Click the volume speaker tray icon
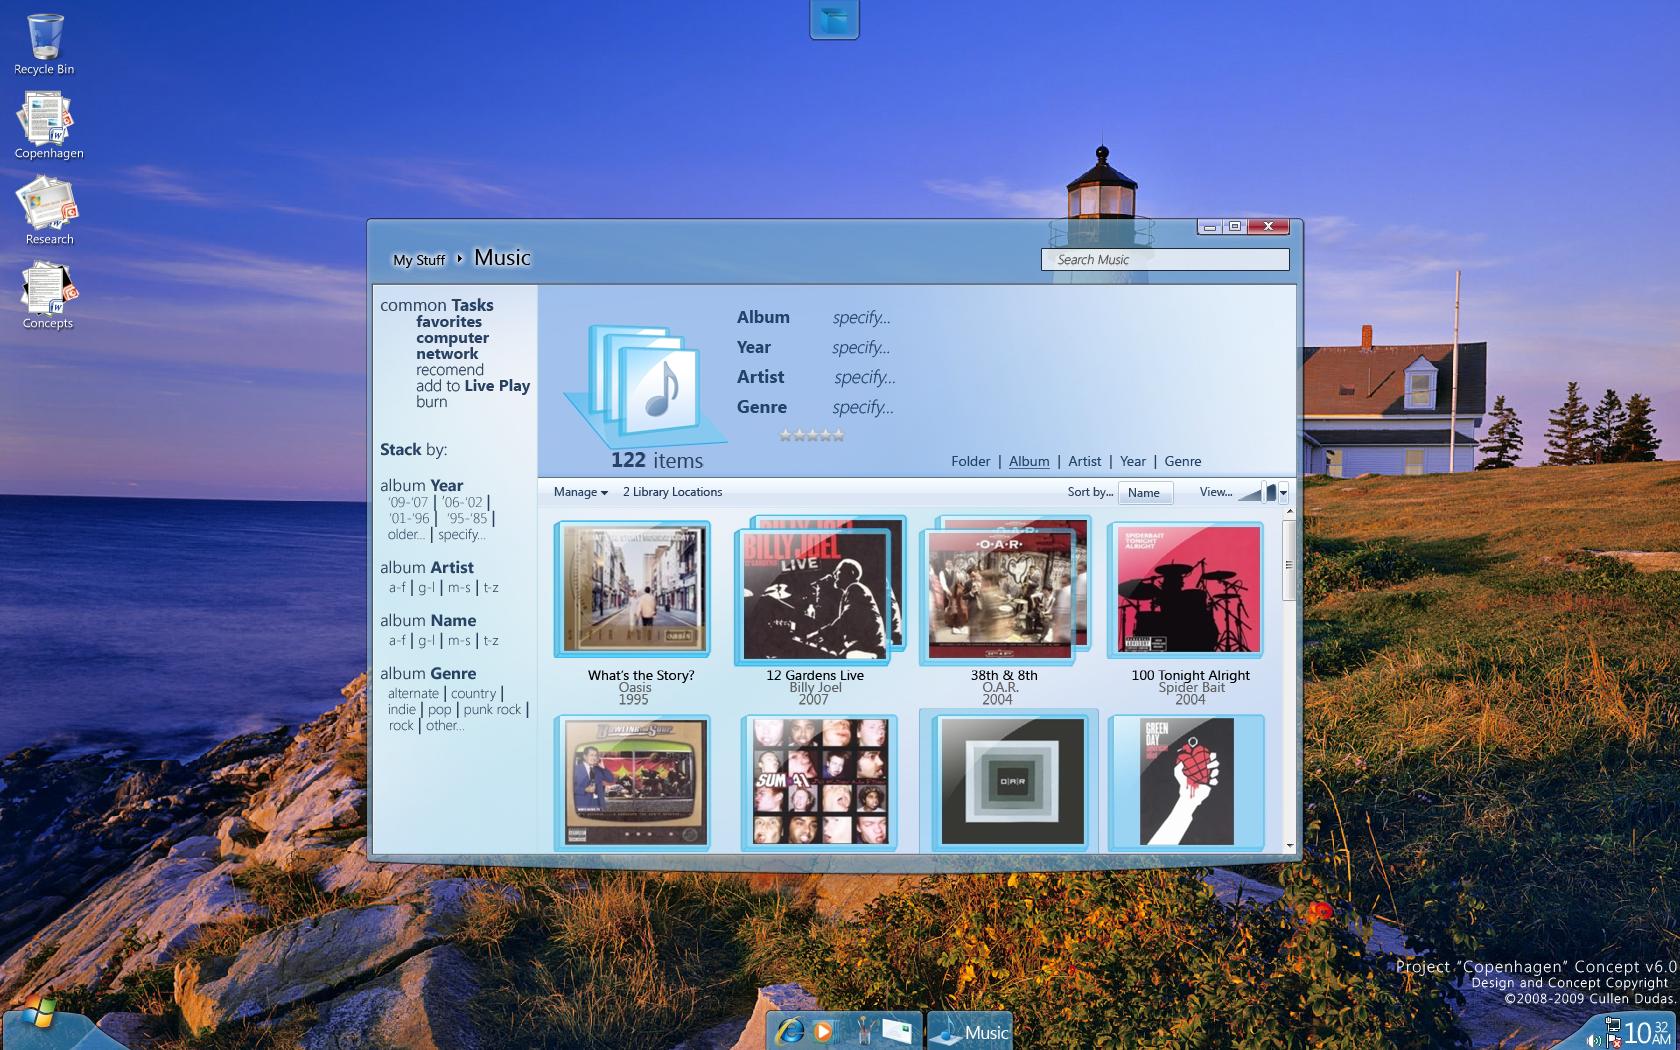 [x=1592, y=1041]
